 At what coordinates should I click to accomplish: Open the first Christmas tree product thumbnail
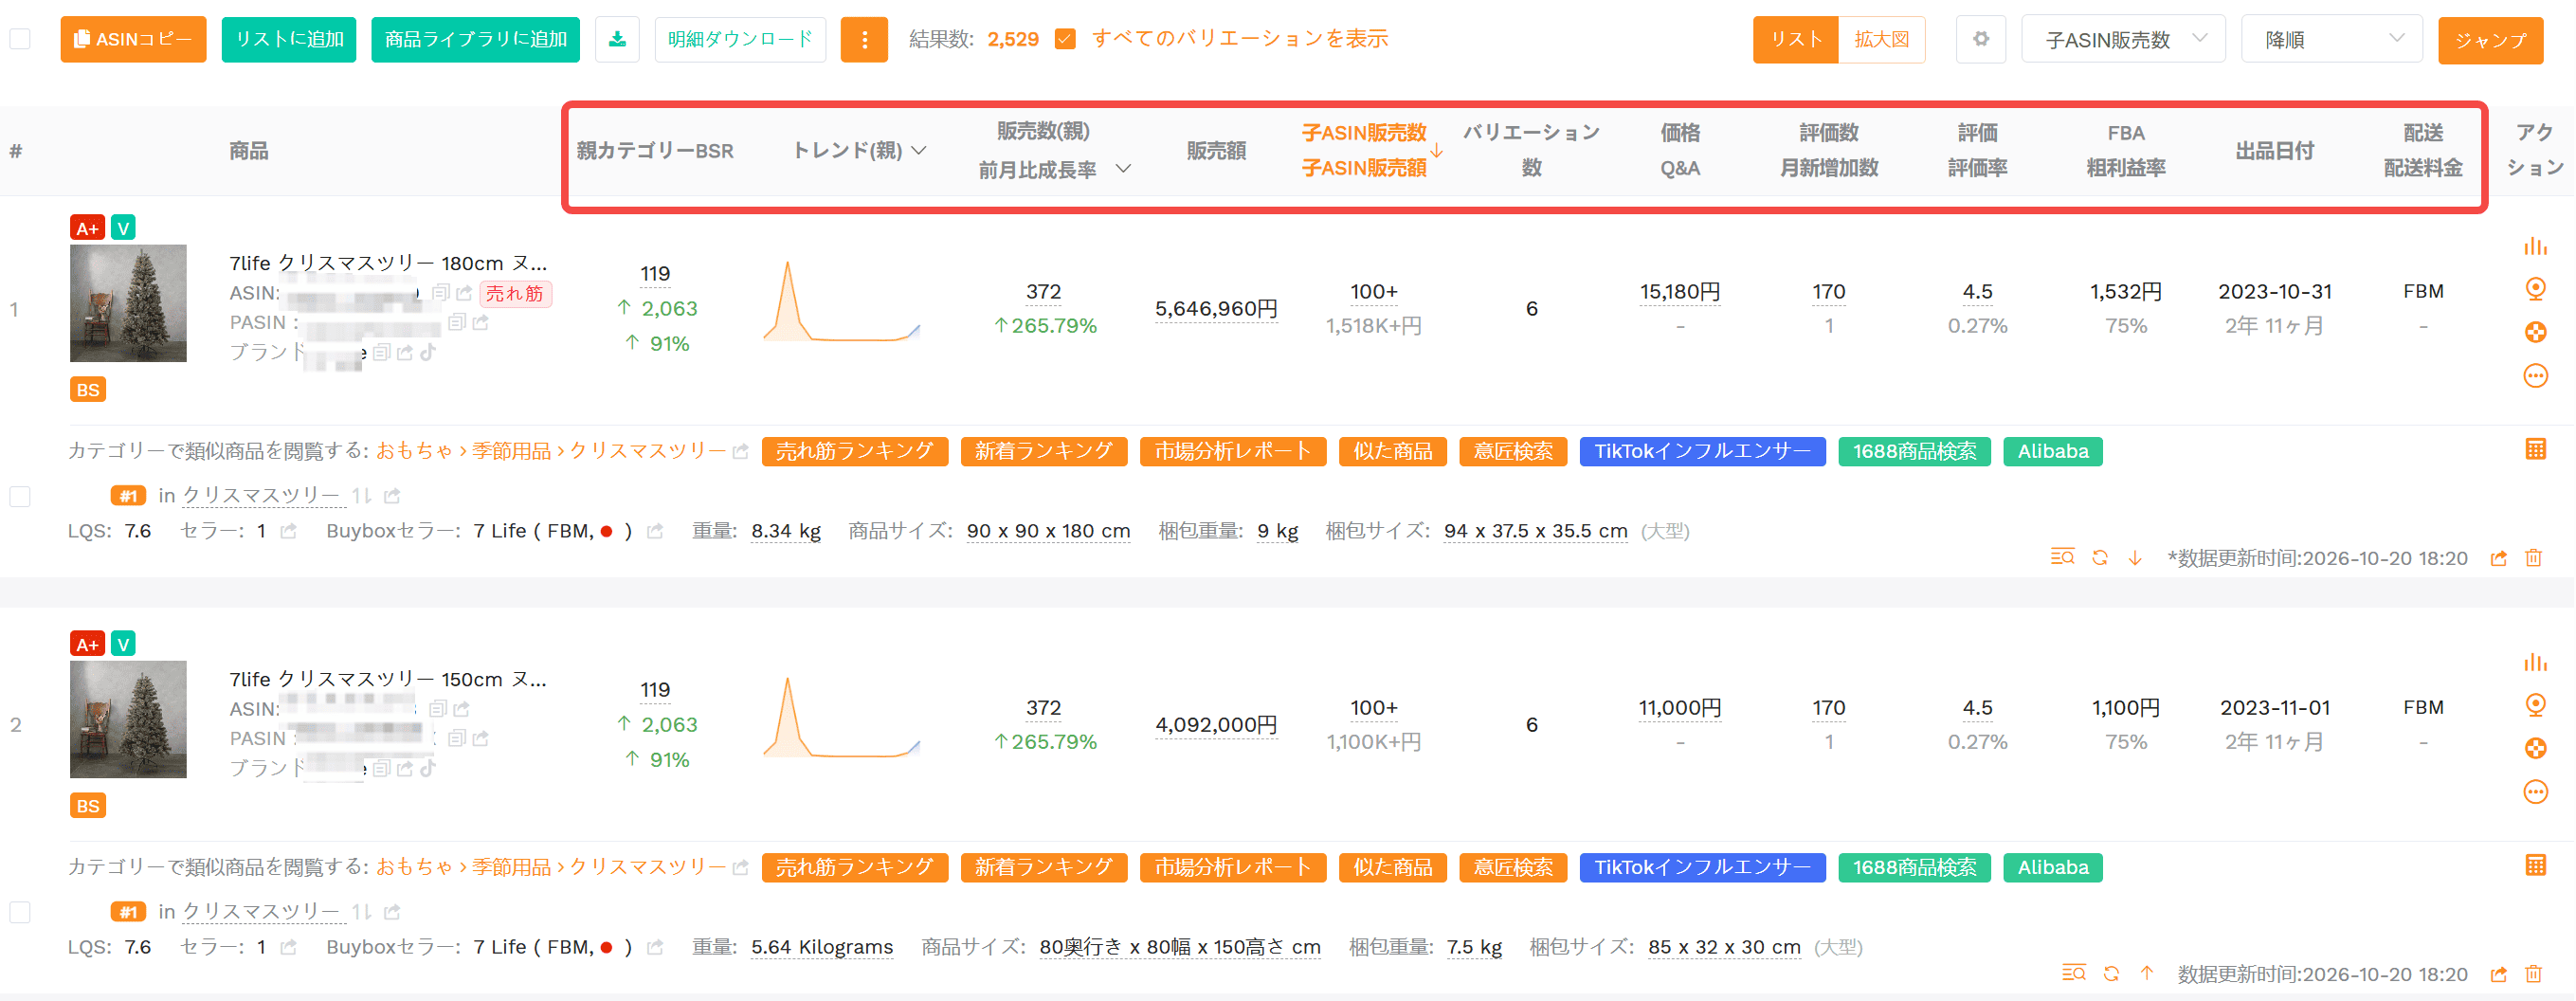(128, 303)
